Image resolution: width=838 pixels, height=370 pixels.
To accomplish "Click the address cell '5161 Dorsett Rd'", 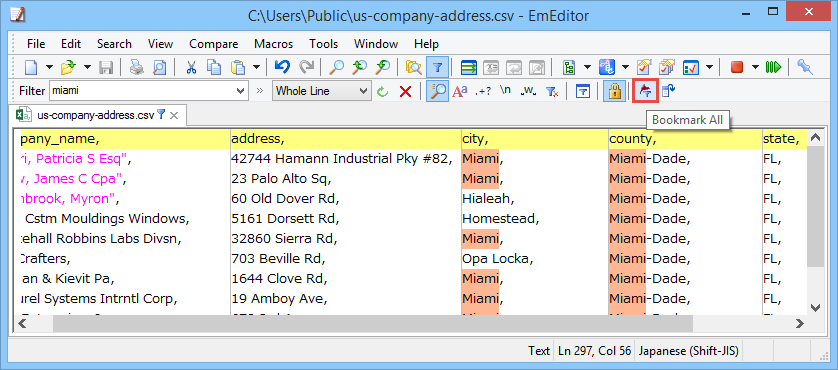I will (x=285, y=219).
